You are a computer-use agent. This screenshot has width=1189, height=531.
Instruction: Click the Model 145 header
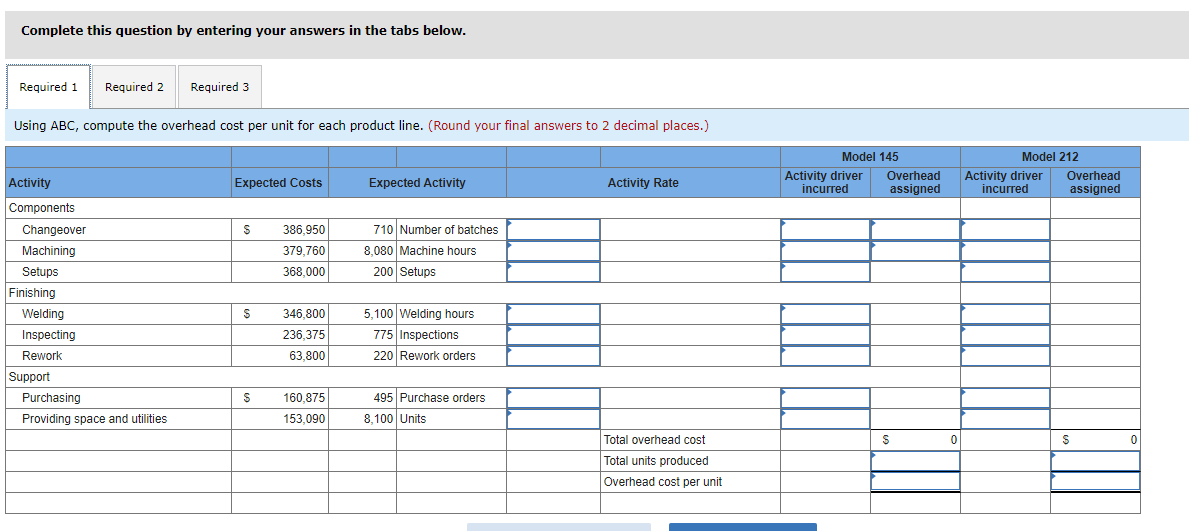tap(870, 157)
